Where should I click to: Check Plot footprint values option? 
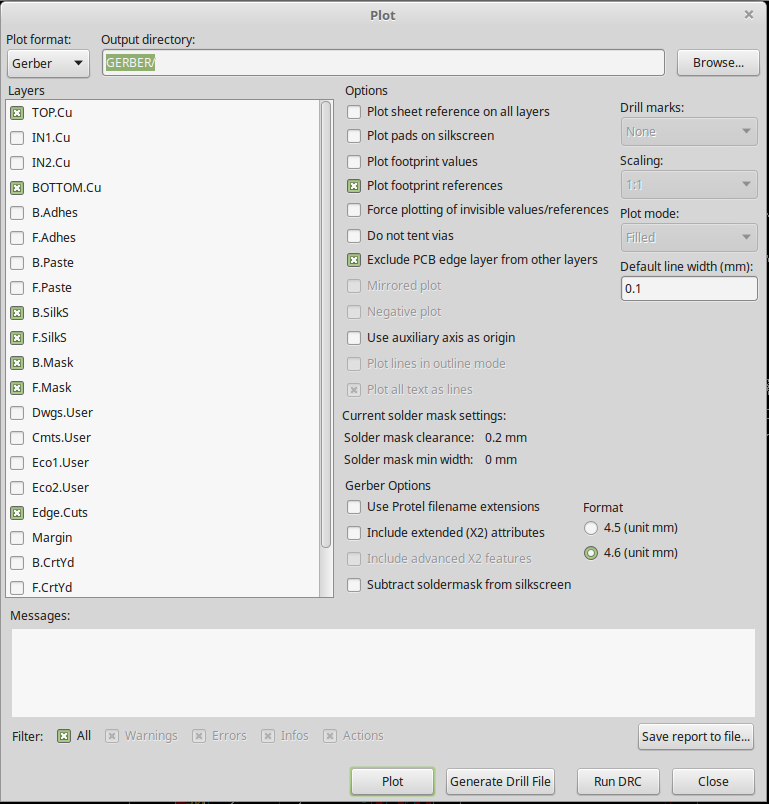coord(354,162)
